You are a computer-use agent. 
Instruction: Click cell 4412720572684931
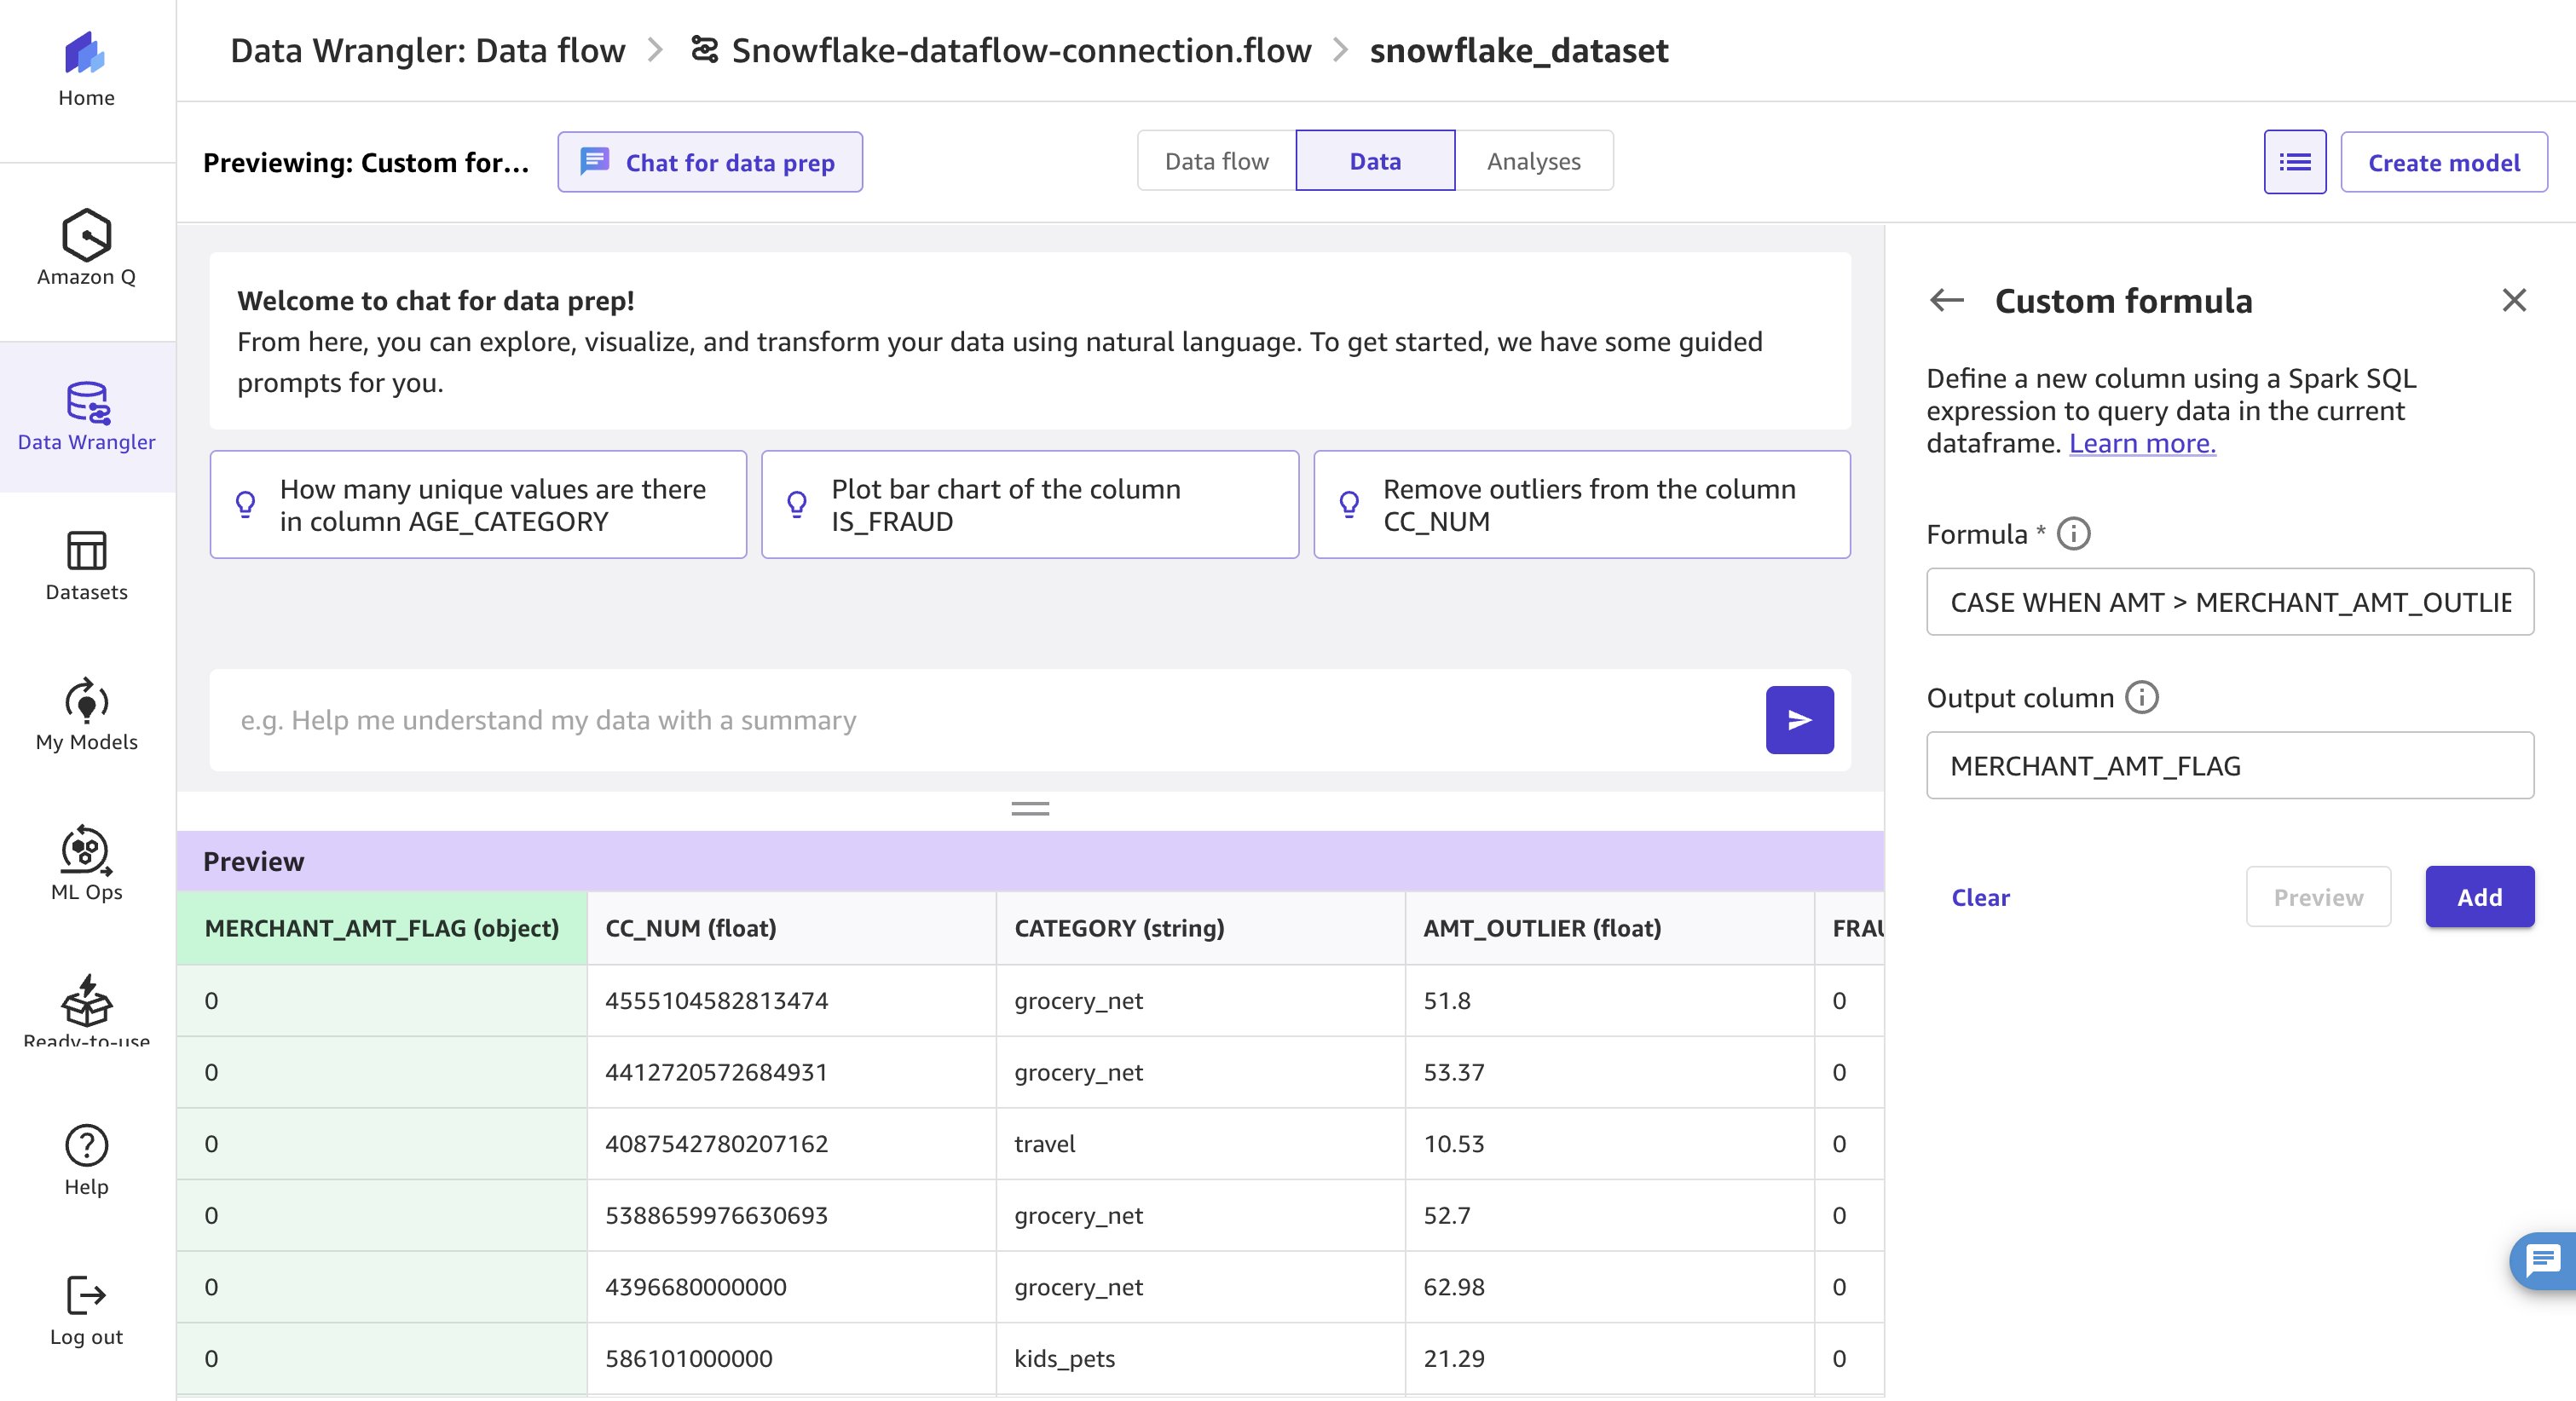coord(791,1072)
